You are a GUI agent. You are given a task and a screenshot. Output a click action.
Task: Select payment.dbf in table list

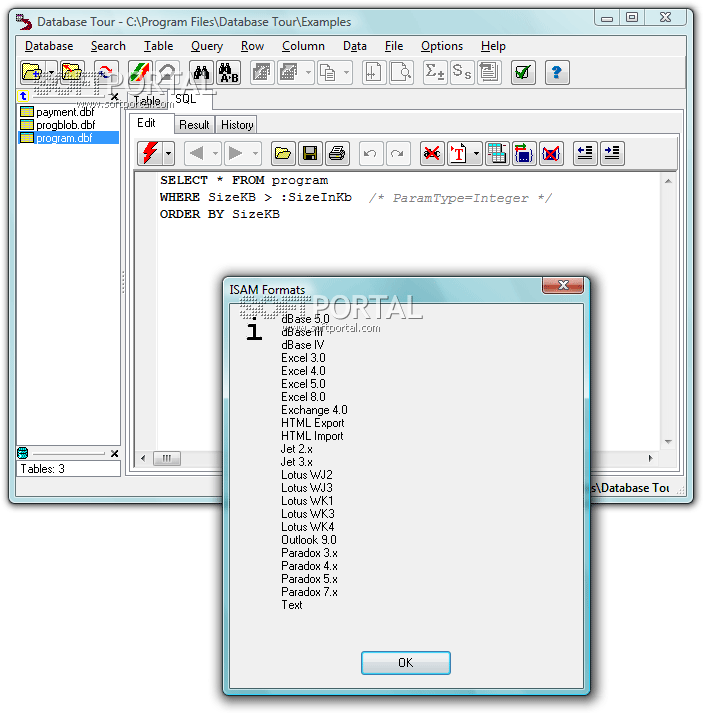point(65,112)
